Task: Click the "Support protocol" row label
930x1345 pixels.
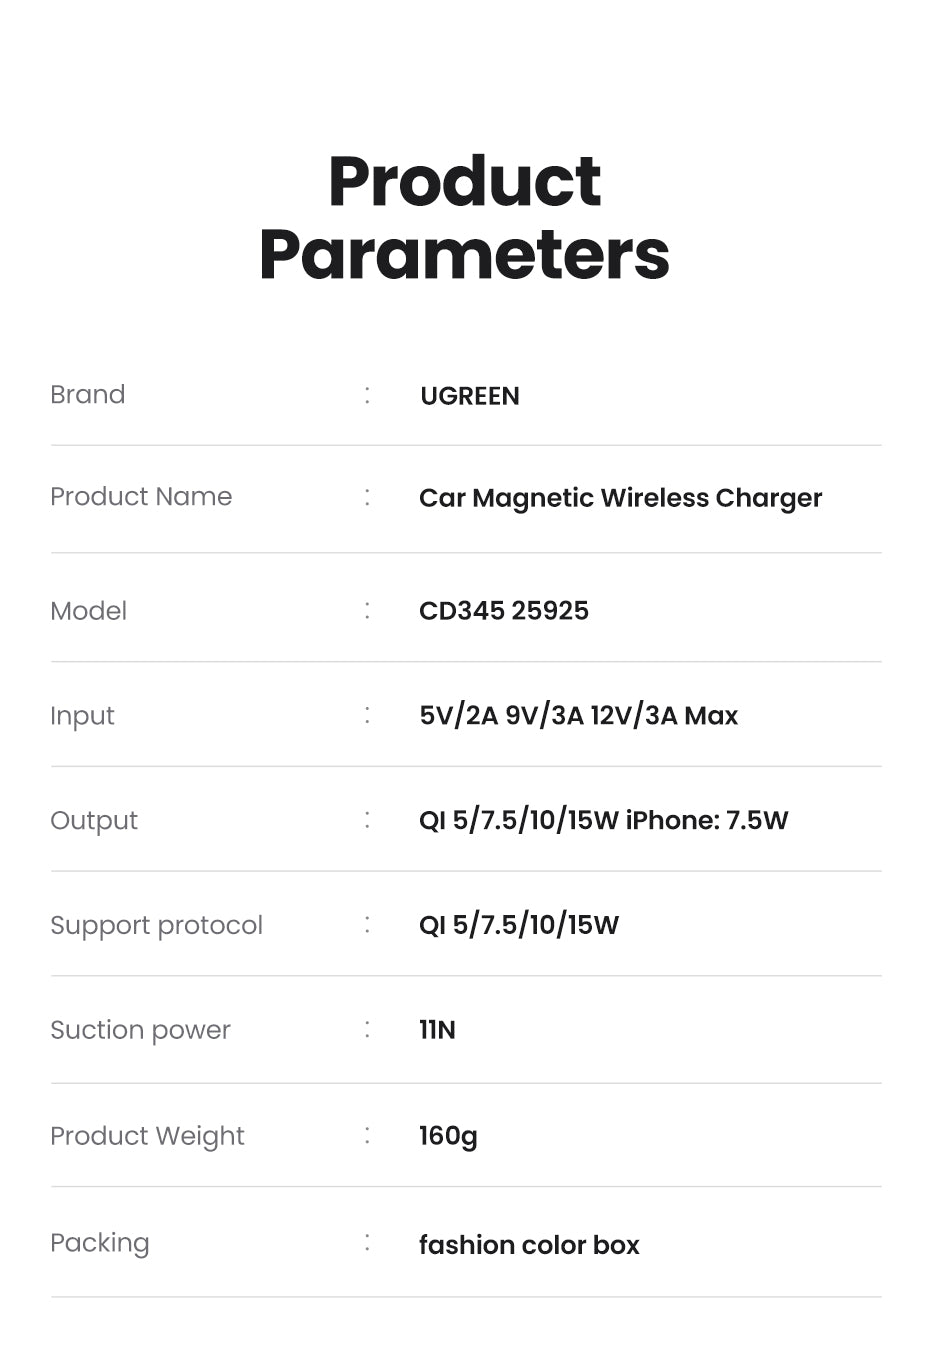Action: (x=156, y=925)
